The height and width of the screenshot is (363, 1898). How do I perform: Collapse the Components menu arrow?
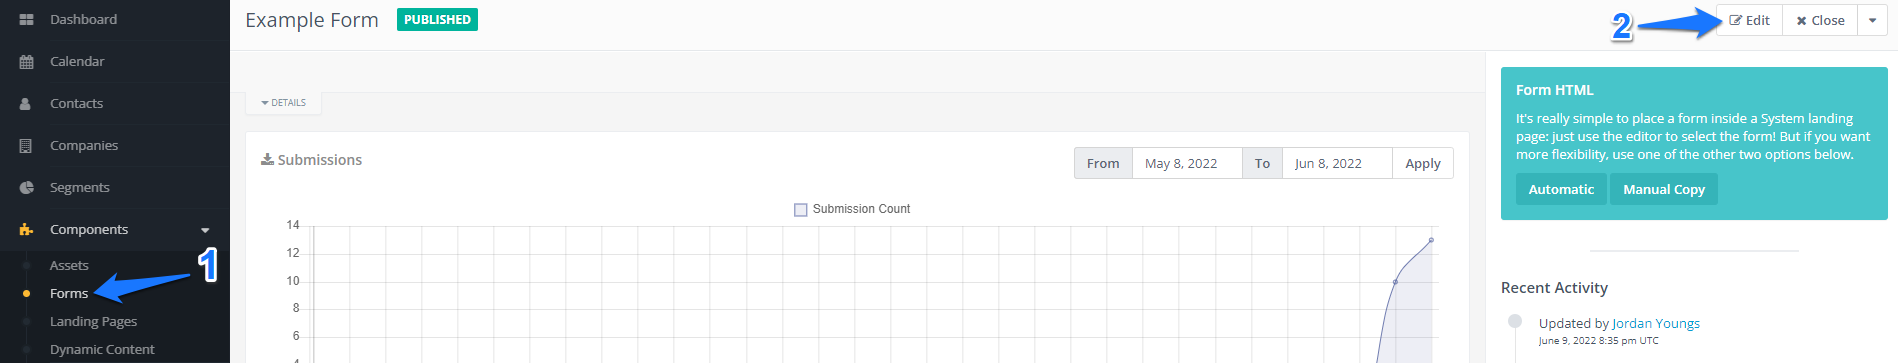pyautogui.click(x=205, y=230)
